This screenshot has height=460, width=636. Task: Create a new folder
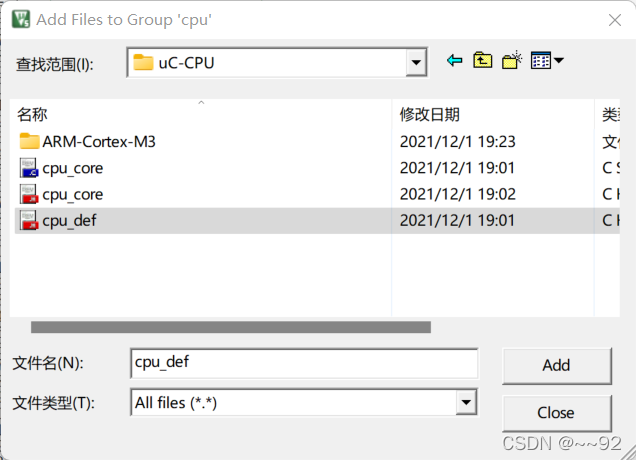(x=511, y=60)
